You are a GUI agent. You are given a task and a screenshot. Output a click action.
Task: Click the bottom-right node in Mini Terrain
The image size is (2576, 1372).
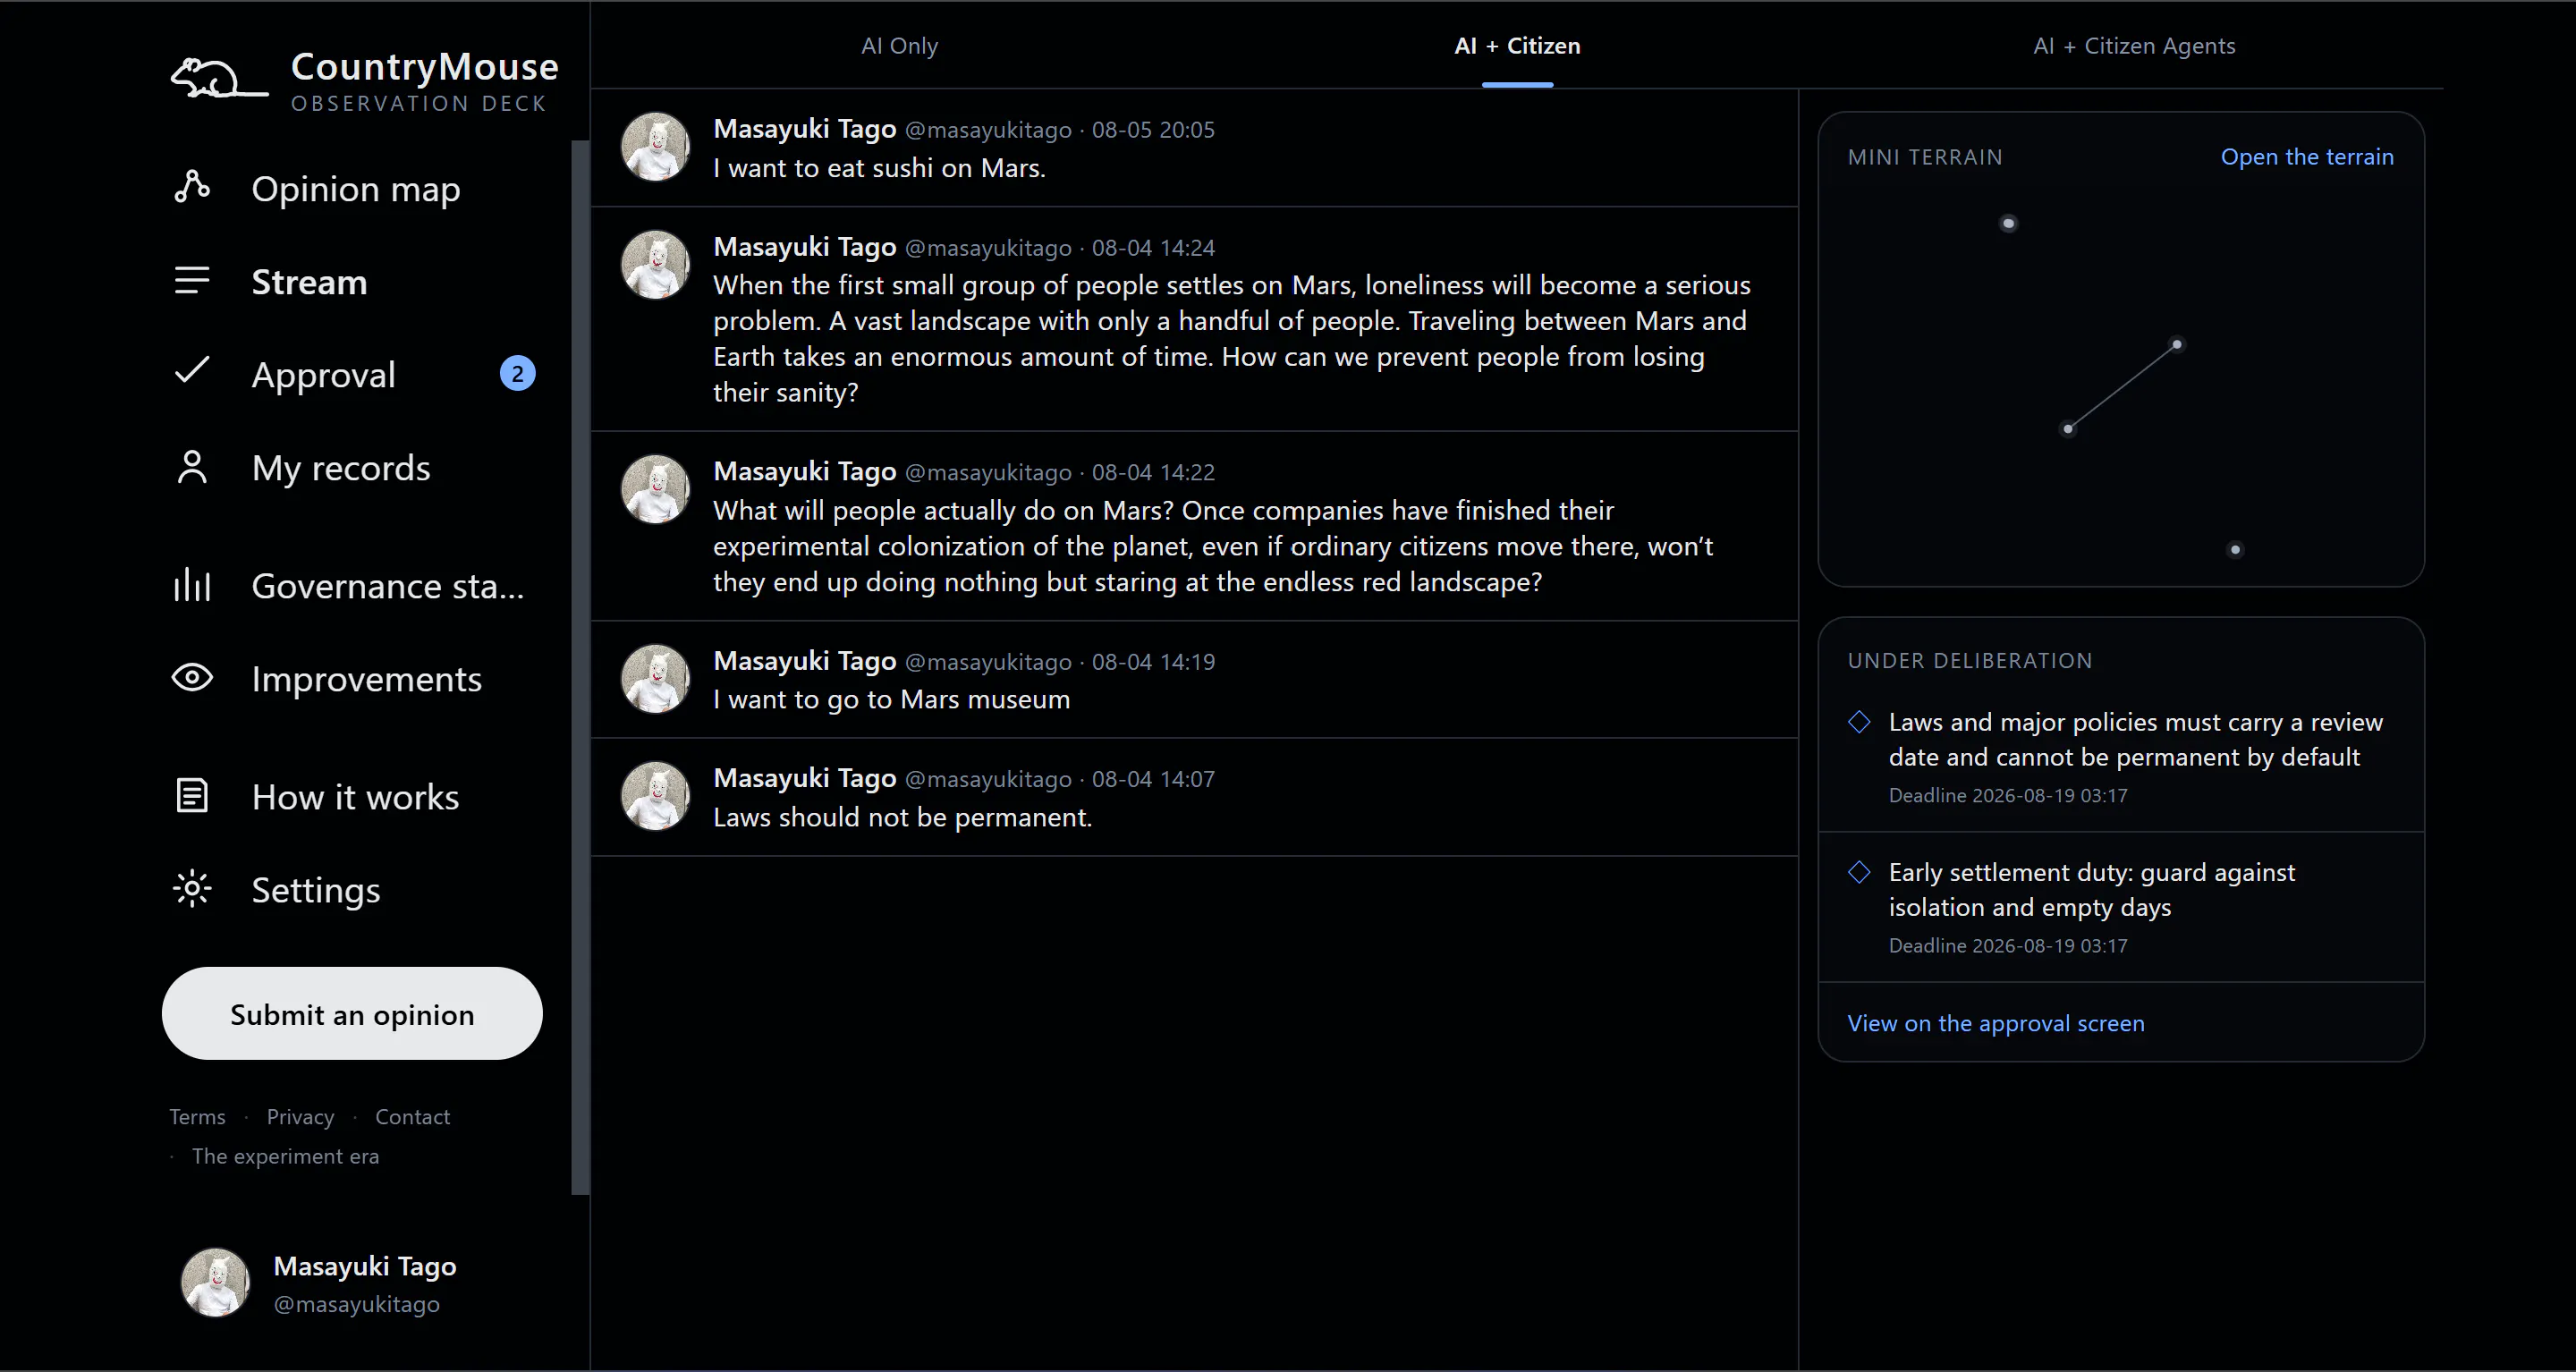2235,549
